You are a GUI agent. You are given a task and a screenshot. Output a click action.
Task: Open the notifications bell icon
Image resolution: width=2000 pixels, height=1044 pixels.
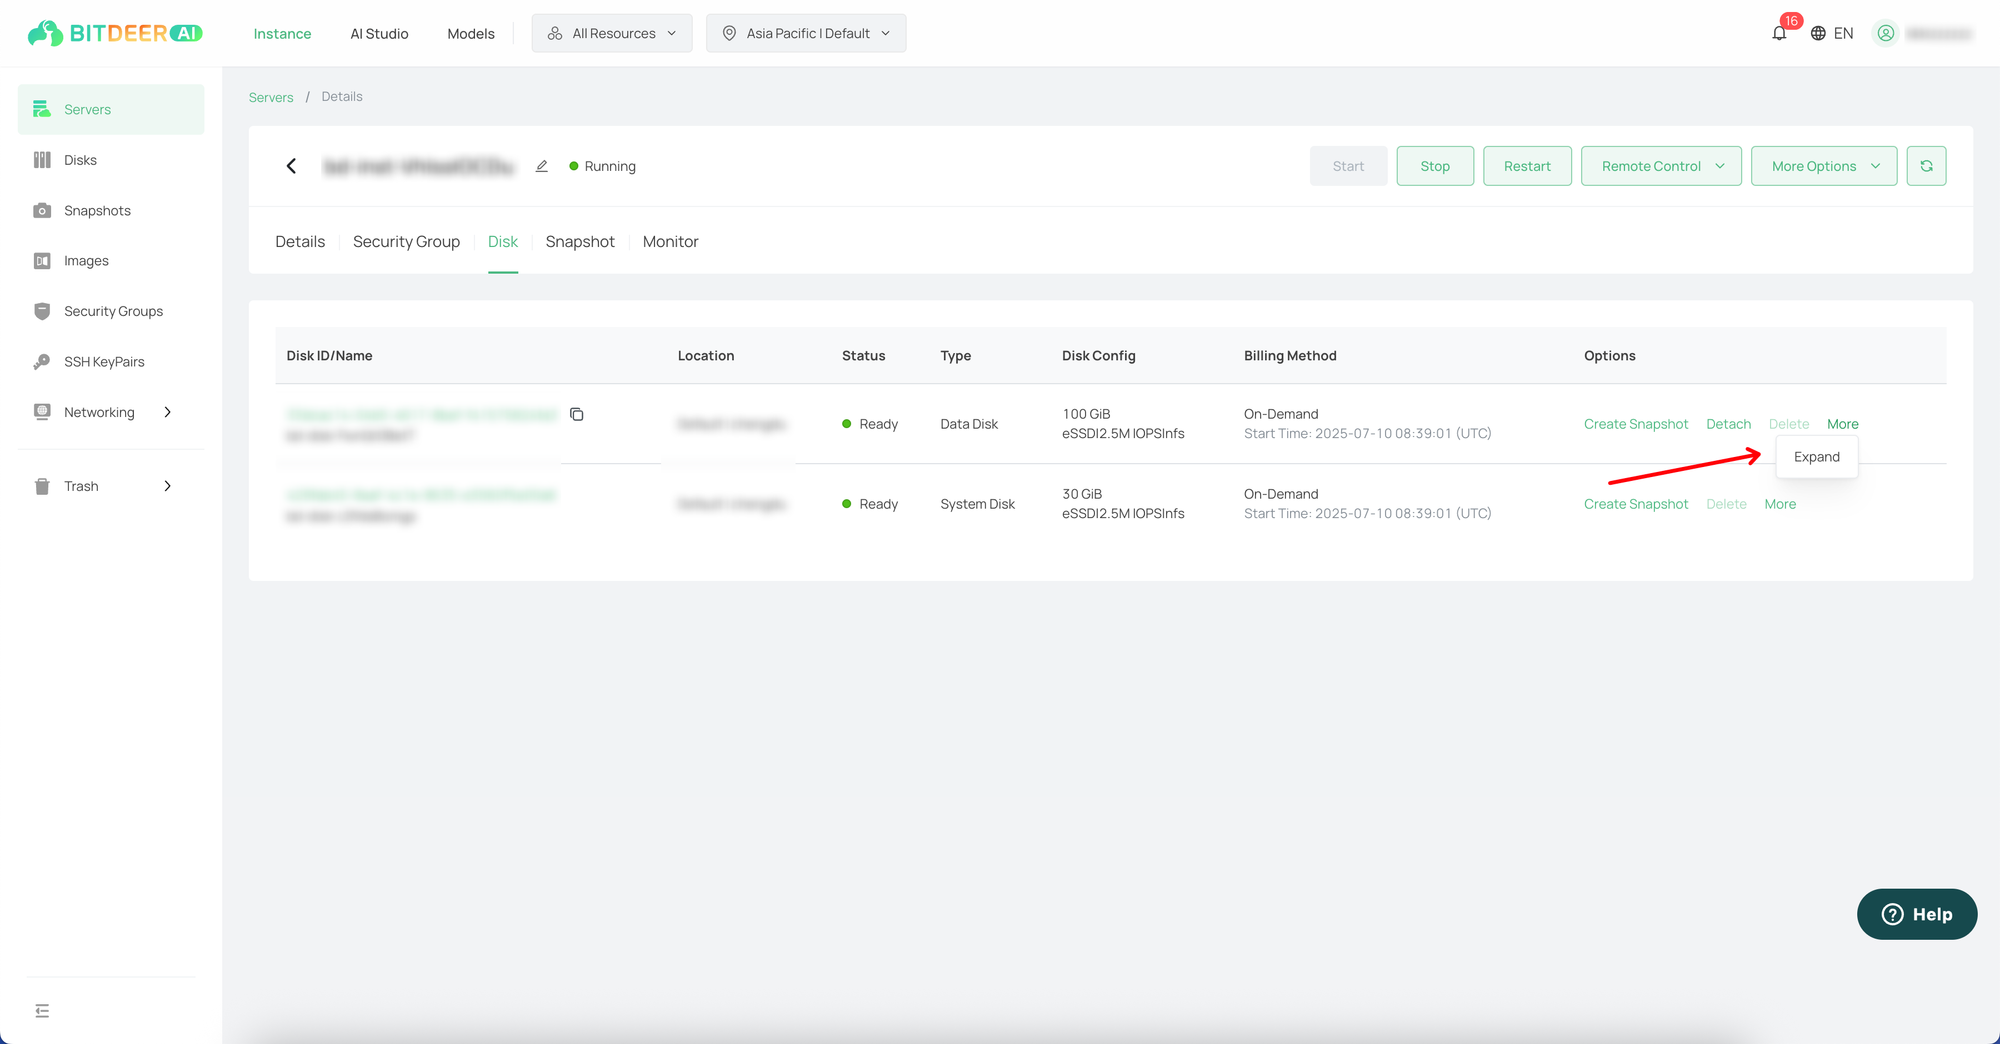(1779, 33)
